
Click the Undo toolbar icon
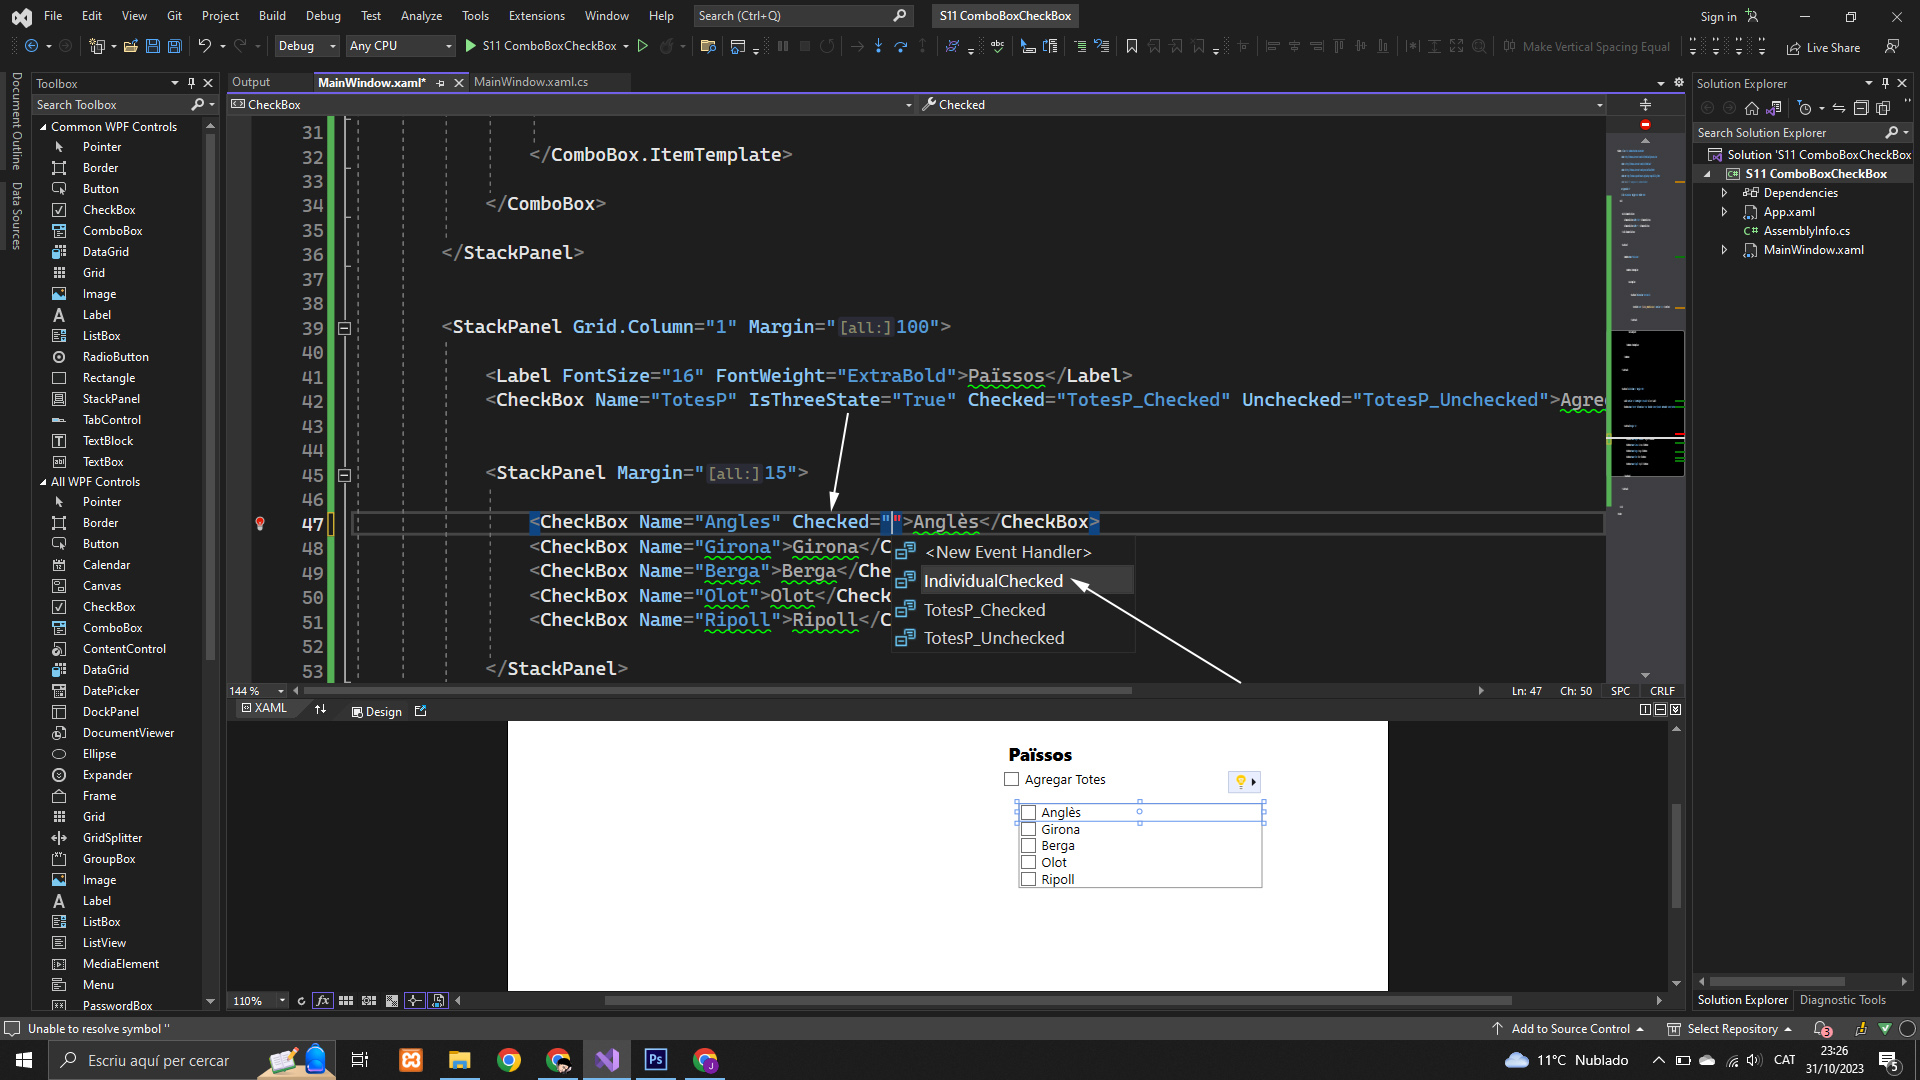tap(204, 46)
